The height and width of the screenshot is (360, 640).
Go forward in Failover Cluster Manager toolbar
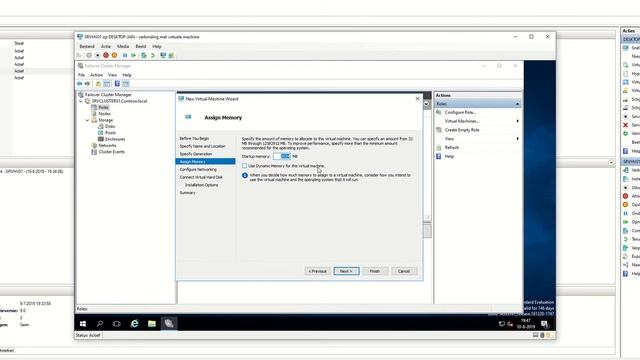(x=87, y=84)
